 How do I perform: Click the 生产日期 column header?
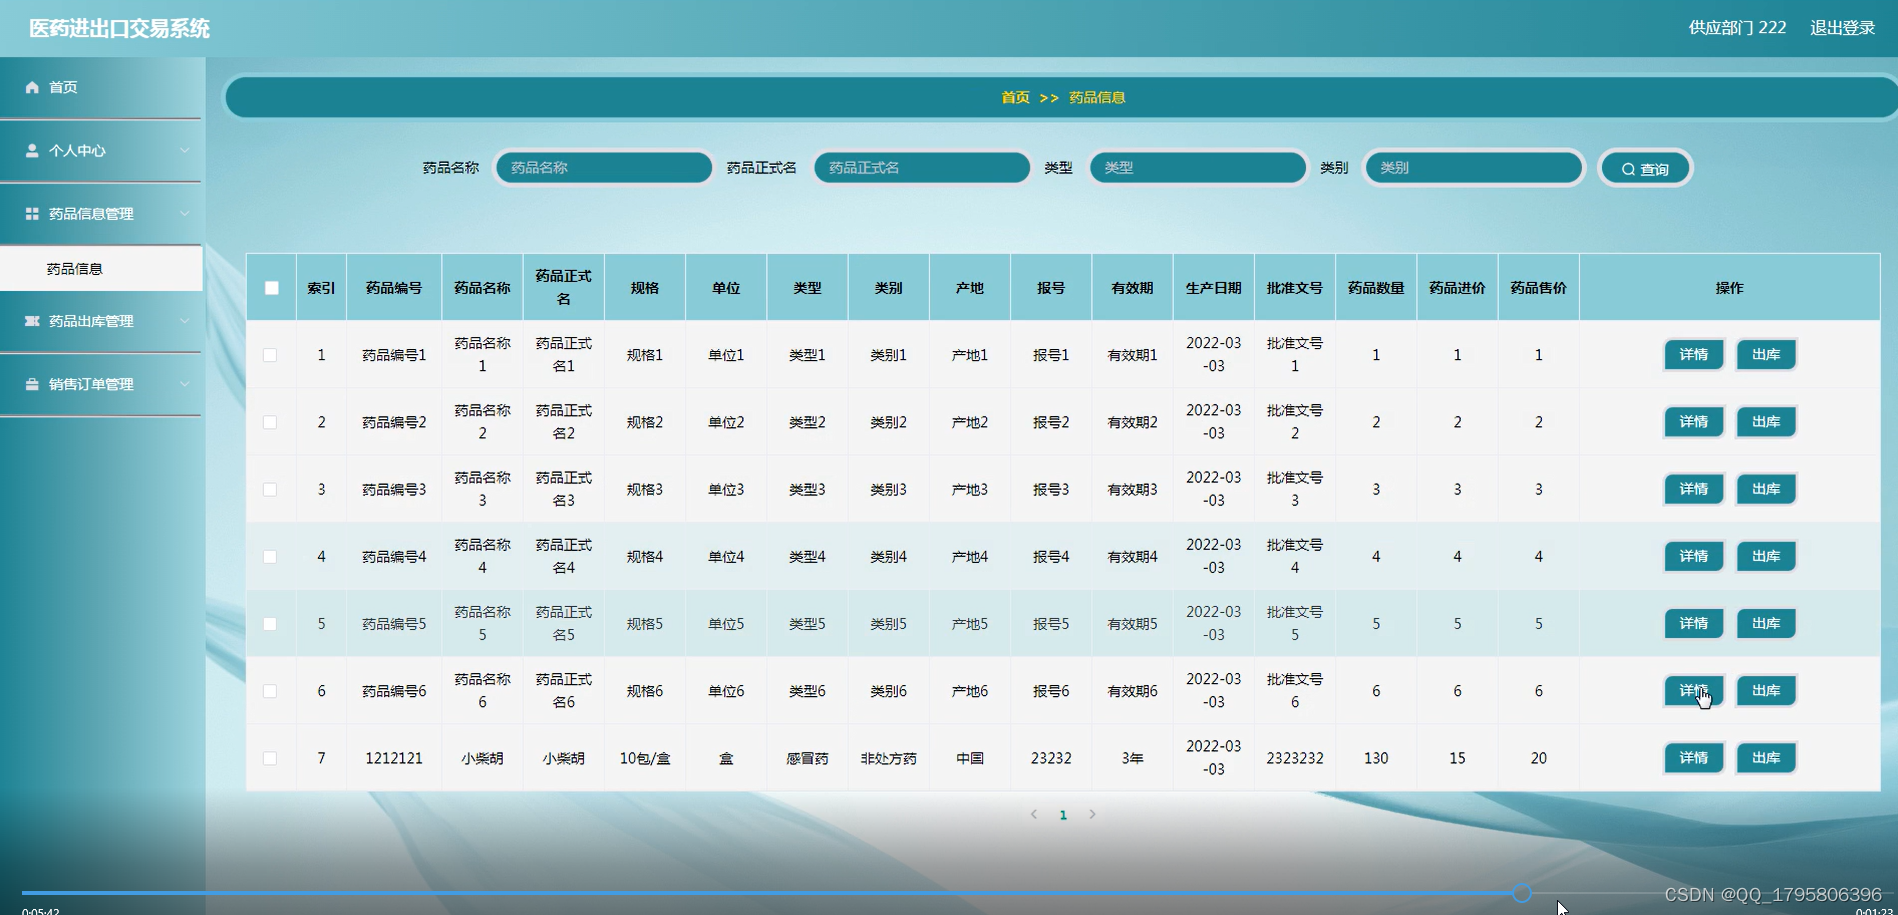(x=1213, y=288)
